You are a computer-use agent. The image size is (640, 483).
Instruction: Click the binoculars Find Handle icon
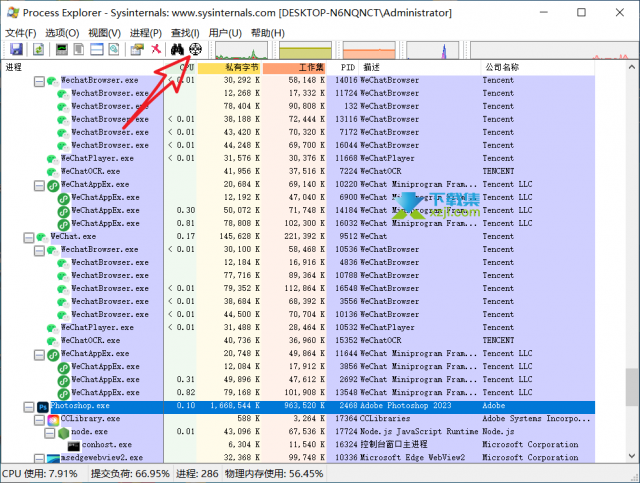(x=178, y=49)
